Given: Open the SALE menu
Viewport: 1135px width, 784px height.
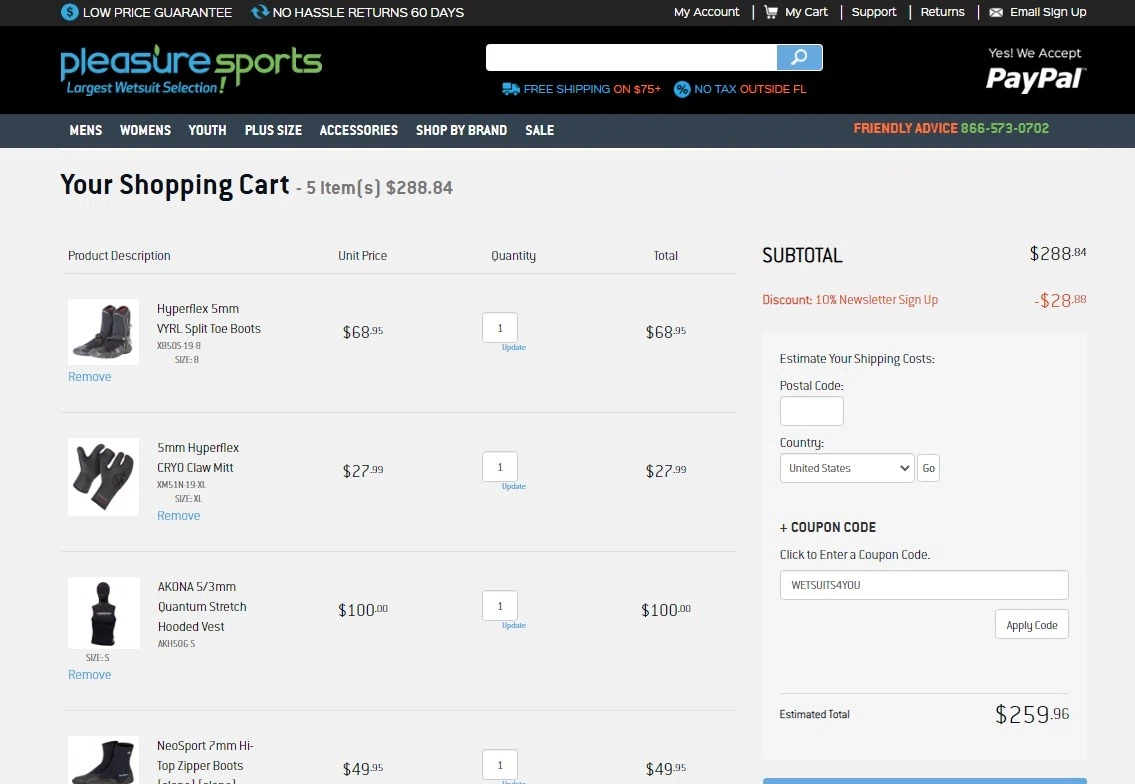Looking at the screenshot, I should point(539,130).
